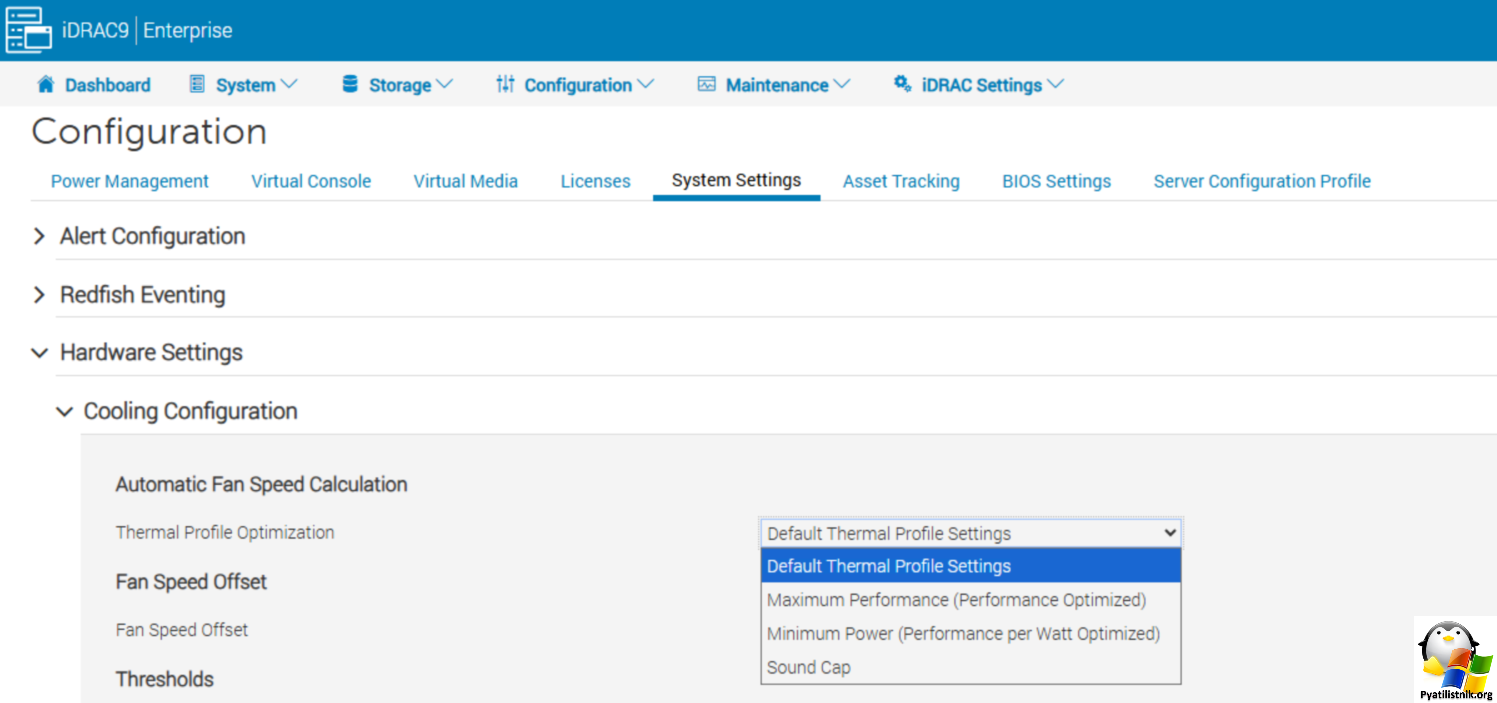Choose Minimum Power (Performance per Watt Optimized)
Screen dimensions: 1497x703
pos(971,634)
